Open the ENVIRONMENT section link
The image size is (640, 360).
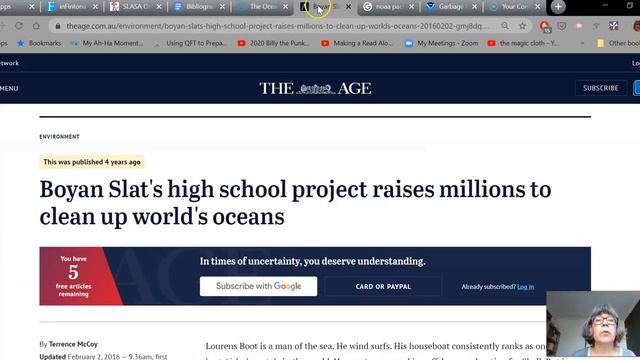coord(60,137)
